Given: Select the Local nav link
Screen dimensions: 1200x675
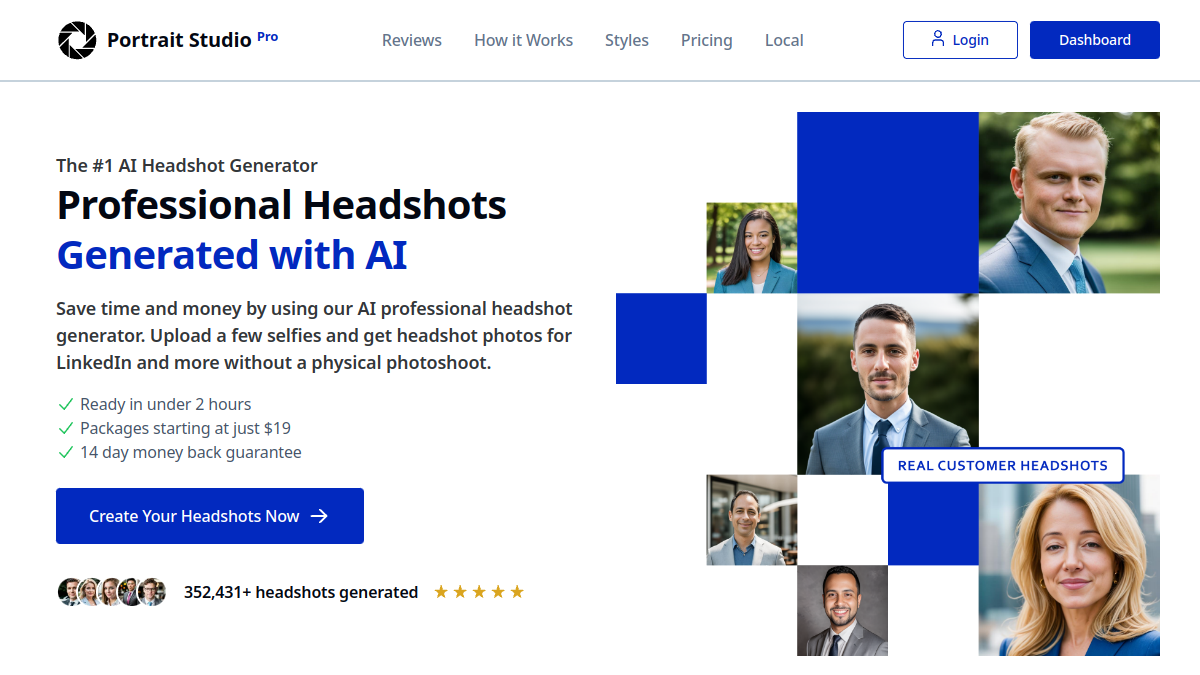Looking at the screenshot, I should pos(784,40).
